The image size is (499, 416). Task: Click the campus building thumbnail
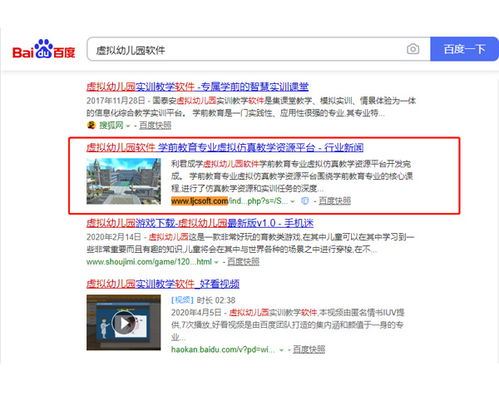tap(124, 181)
